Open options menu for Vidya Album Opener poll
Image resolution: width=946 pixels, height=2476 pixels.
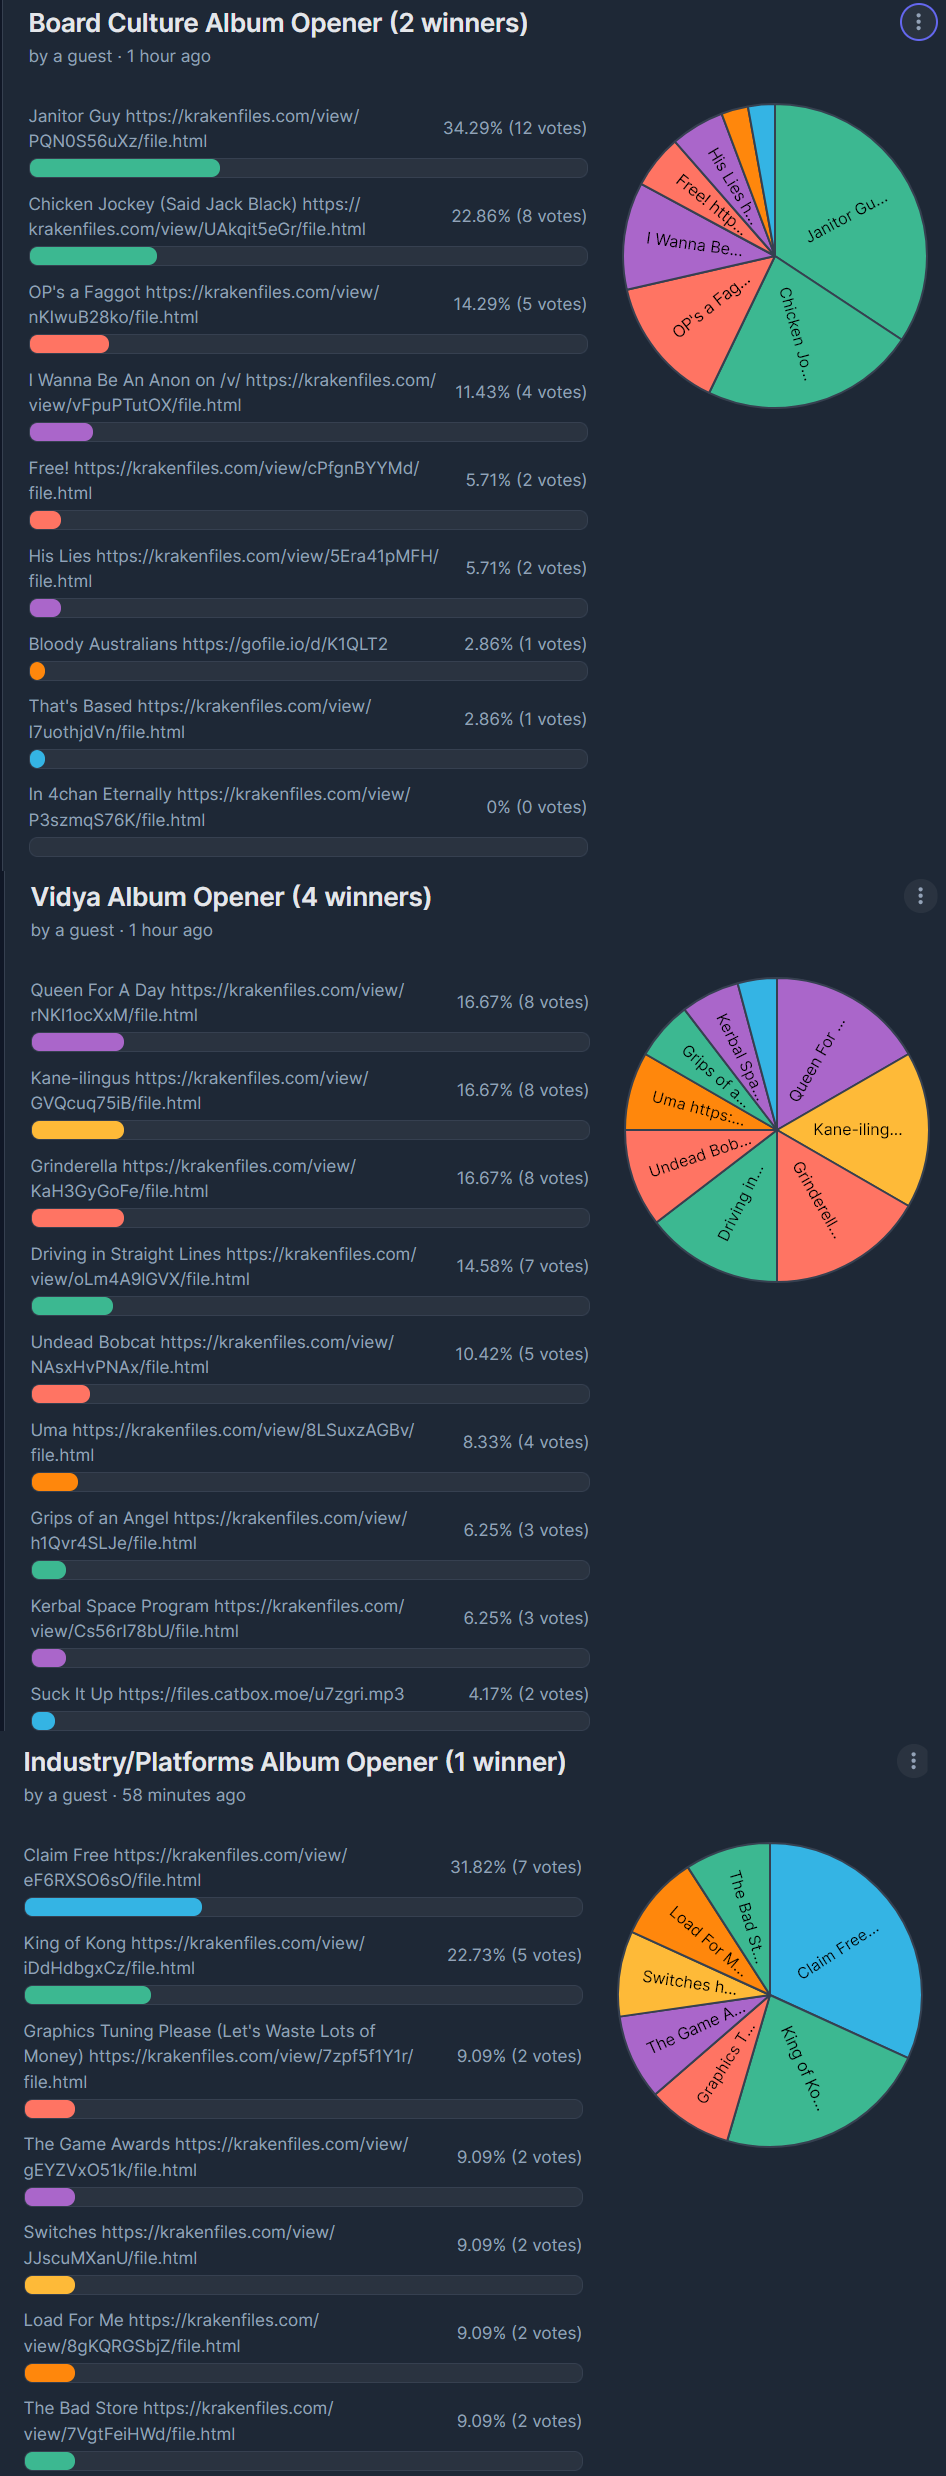[920, 895]
